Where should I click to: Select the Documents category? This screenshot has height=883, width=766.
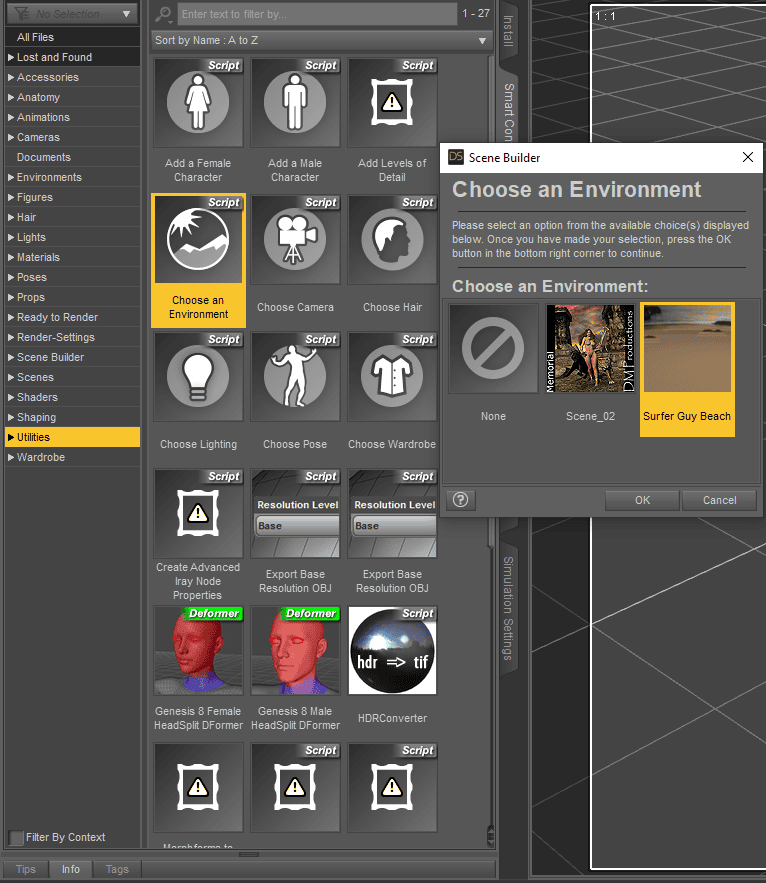72,157
